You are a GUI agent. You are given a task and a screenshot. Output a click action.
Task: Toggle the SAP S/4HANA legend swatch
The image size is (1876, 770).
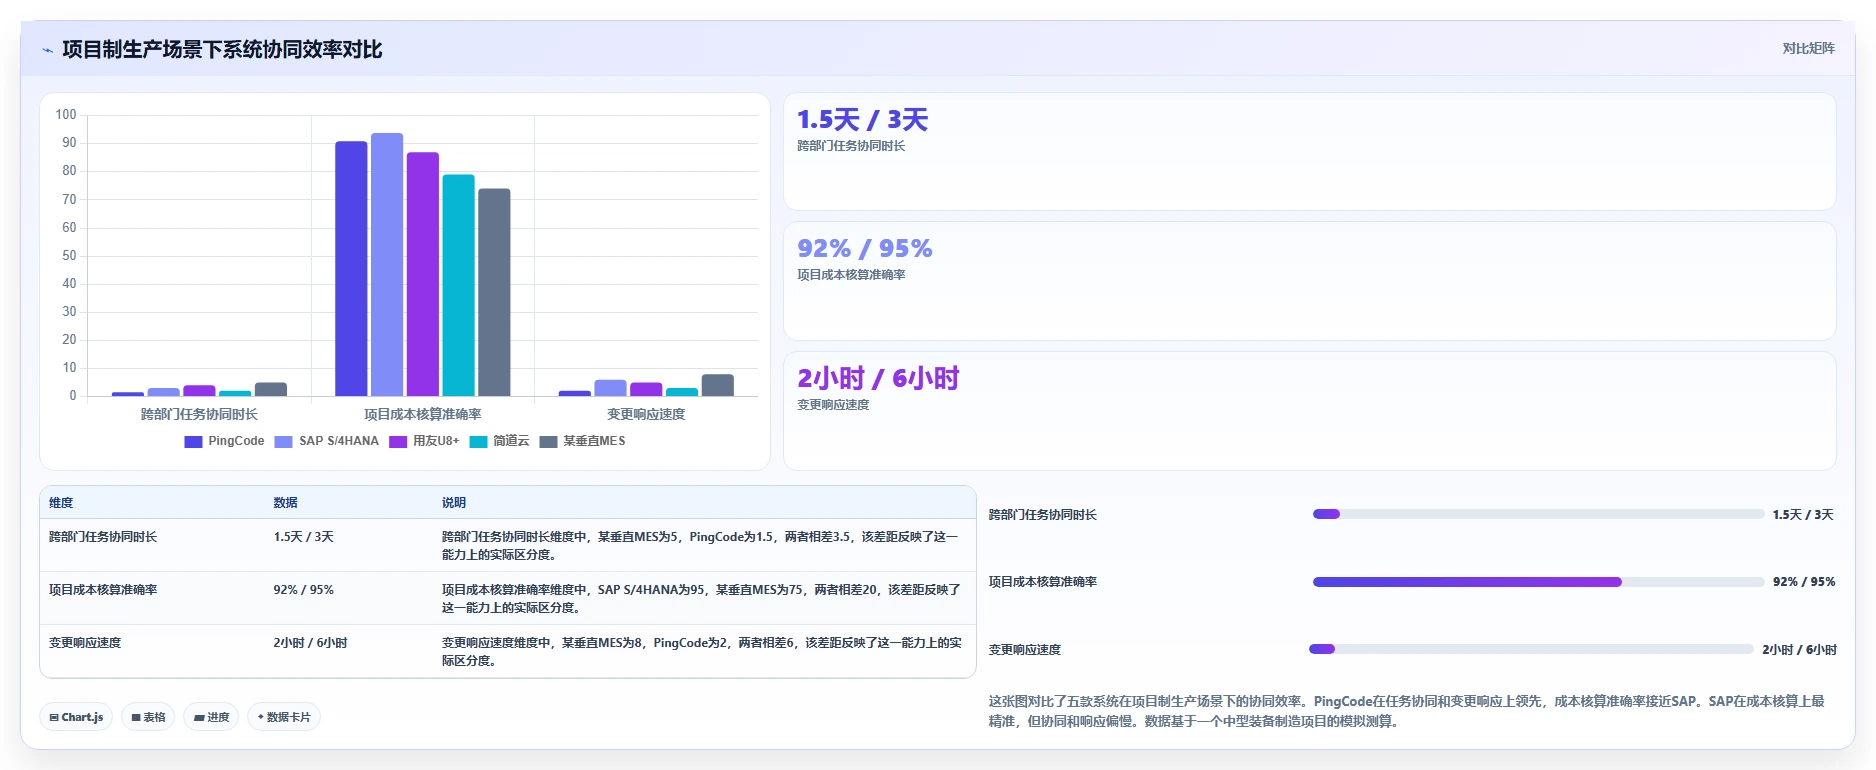(284, 442)
